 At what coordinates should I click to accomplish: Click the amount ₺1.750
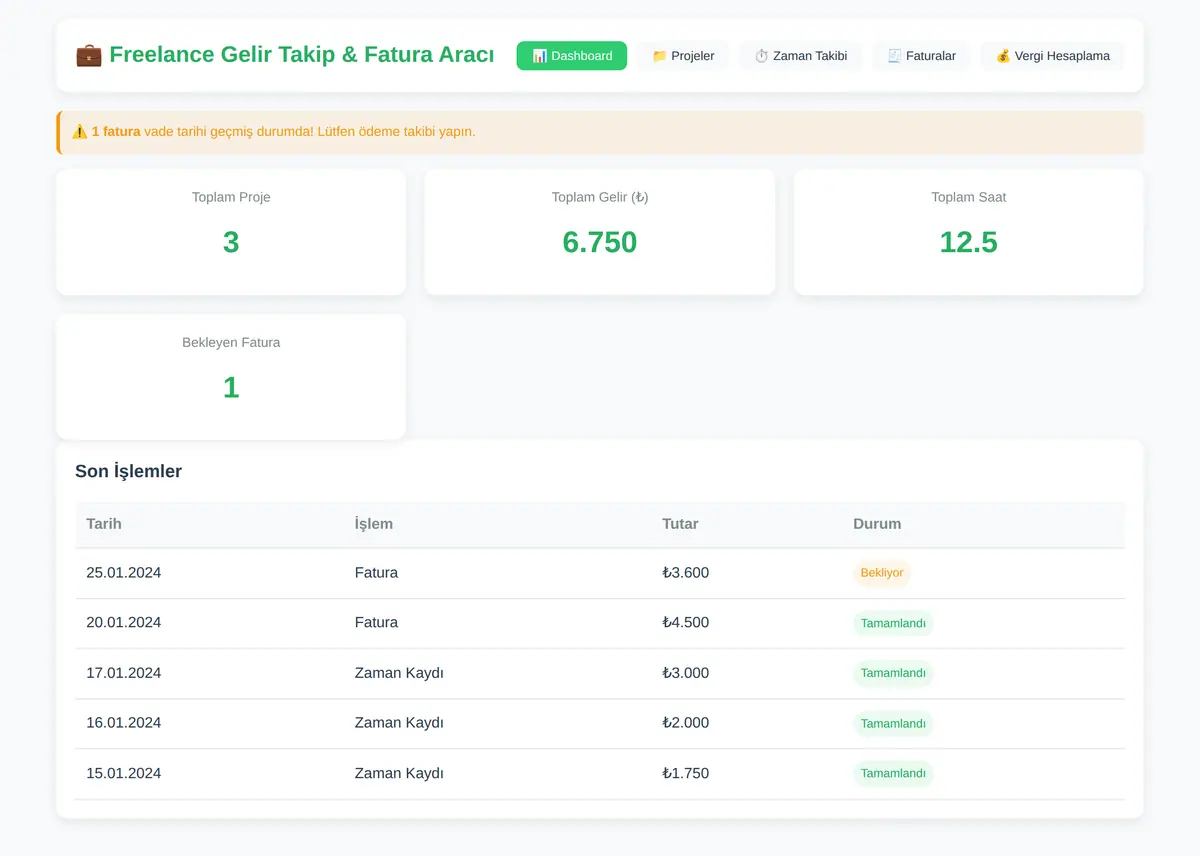click(686, 773)
